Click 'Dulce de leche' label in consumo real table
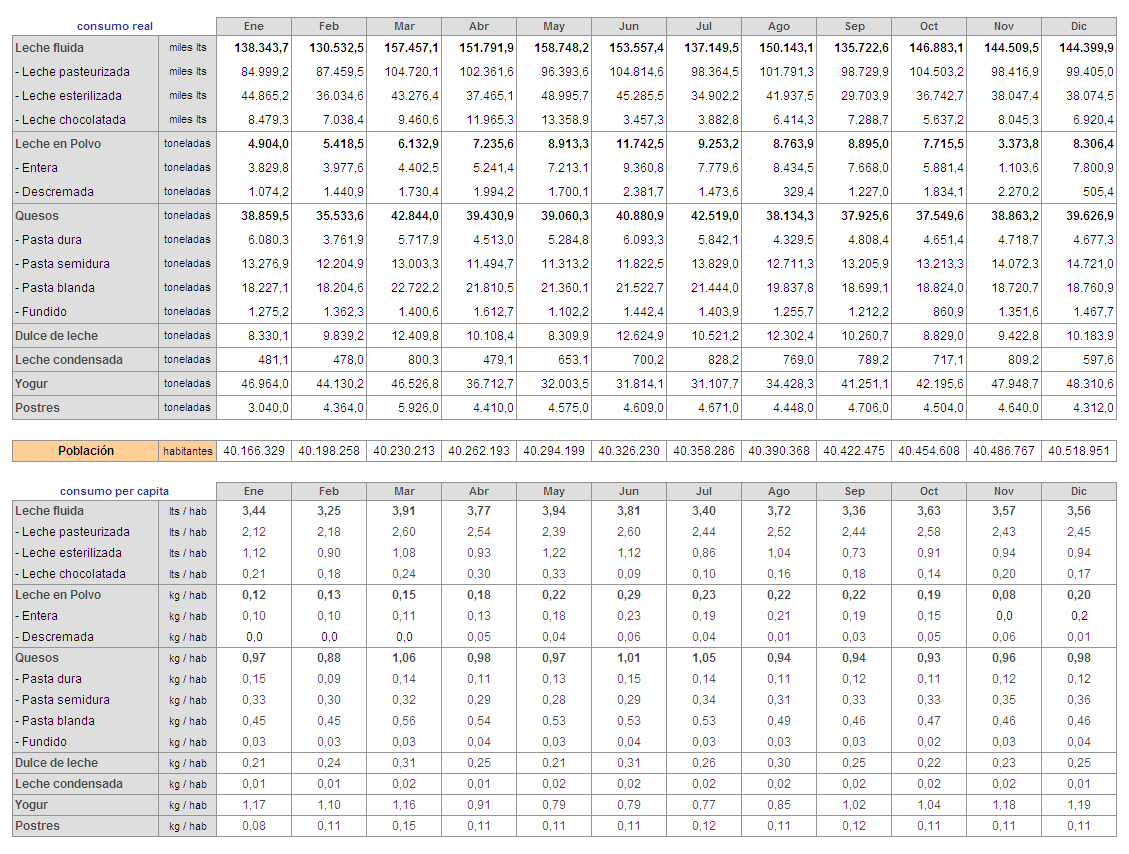 click(x=56, y=336)
